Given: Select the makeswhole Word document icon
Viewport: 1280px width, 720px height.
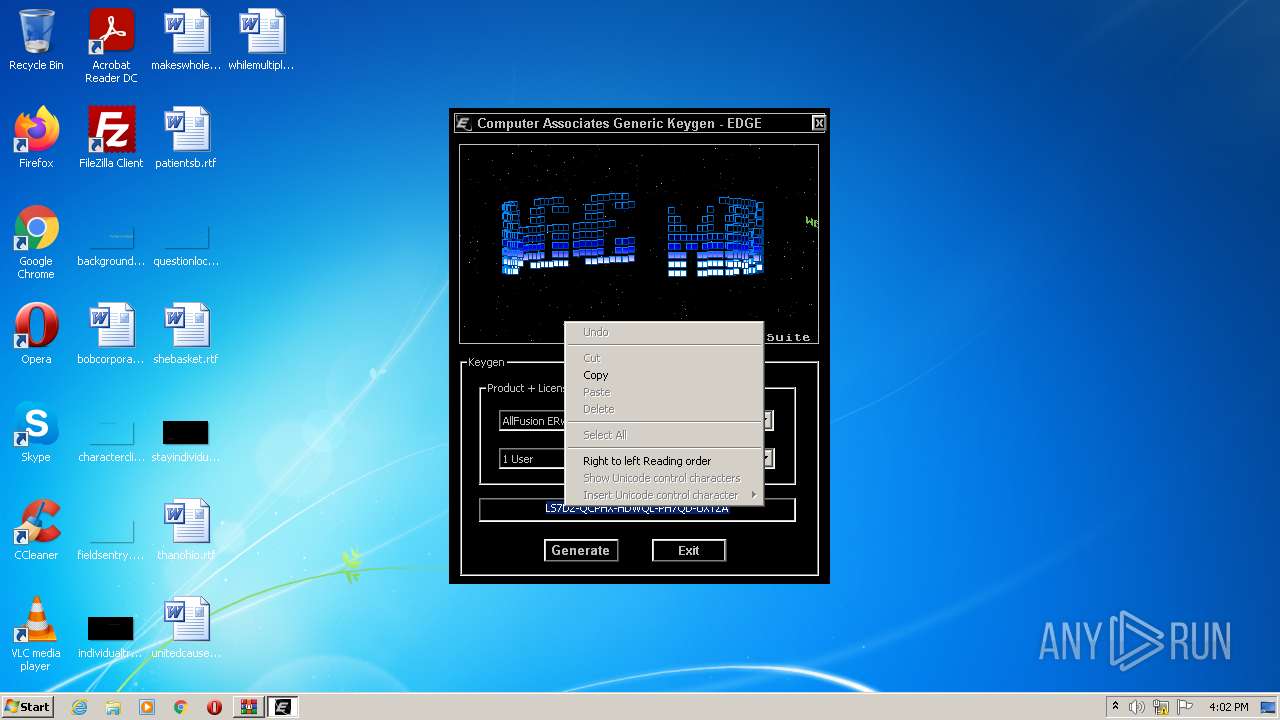Looking at the screenshot, I should pos(186,40).
